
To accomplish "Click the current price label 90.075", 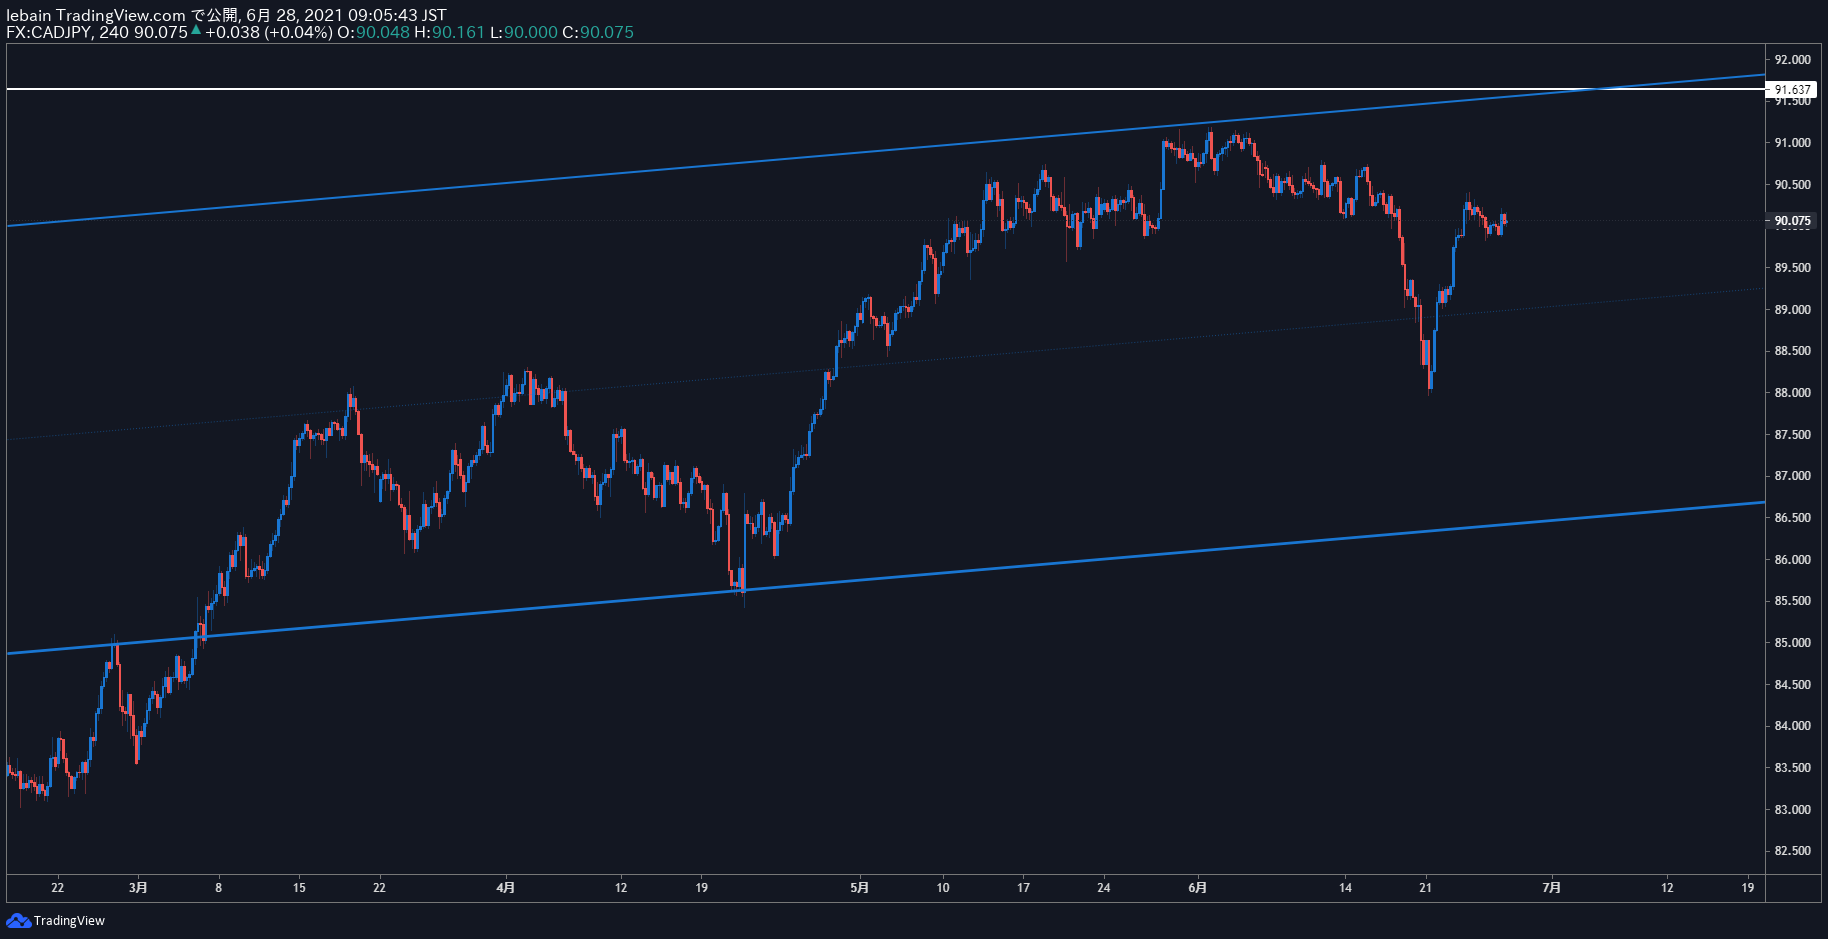I will (x=1792, y=221).
